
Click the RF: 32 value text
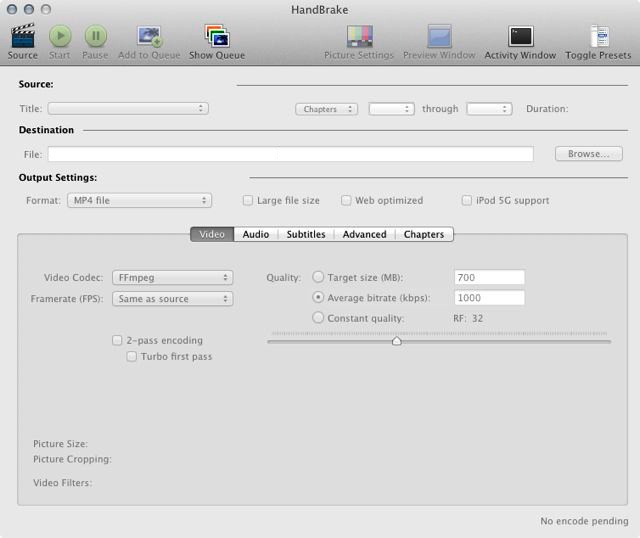click(468, 318)
